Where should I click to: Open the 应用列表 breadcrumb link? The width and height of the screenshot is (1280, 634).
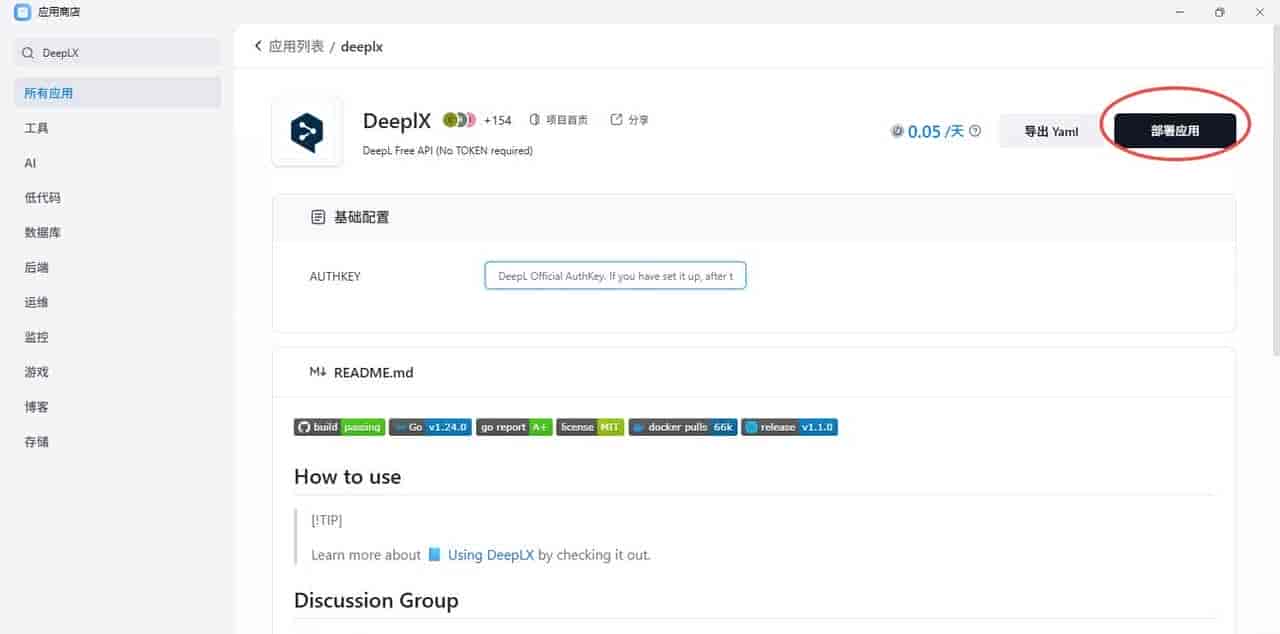click(296, 46)
